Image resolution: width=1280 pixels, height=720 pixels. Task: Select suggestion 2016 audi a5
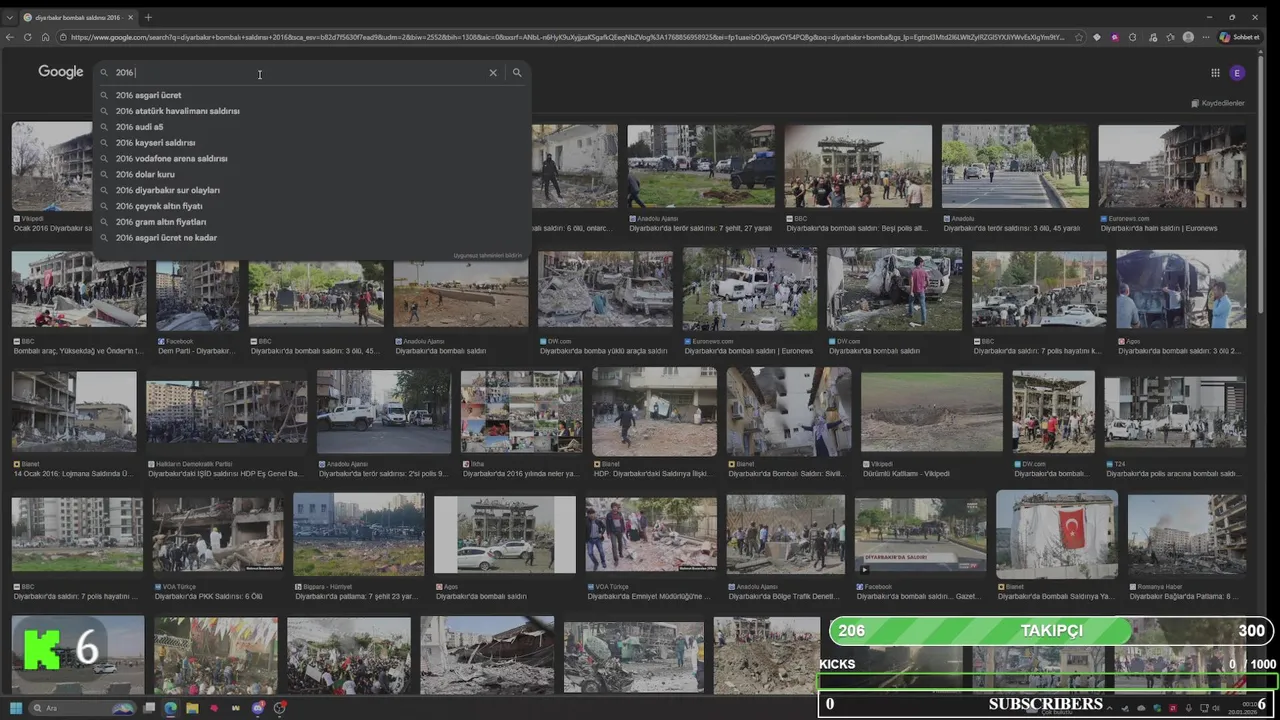click(x=310, y=127)
